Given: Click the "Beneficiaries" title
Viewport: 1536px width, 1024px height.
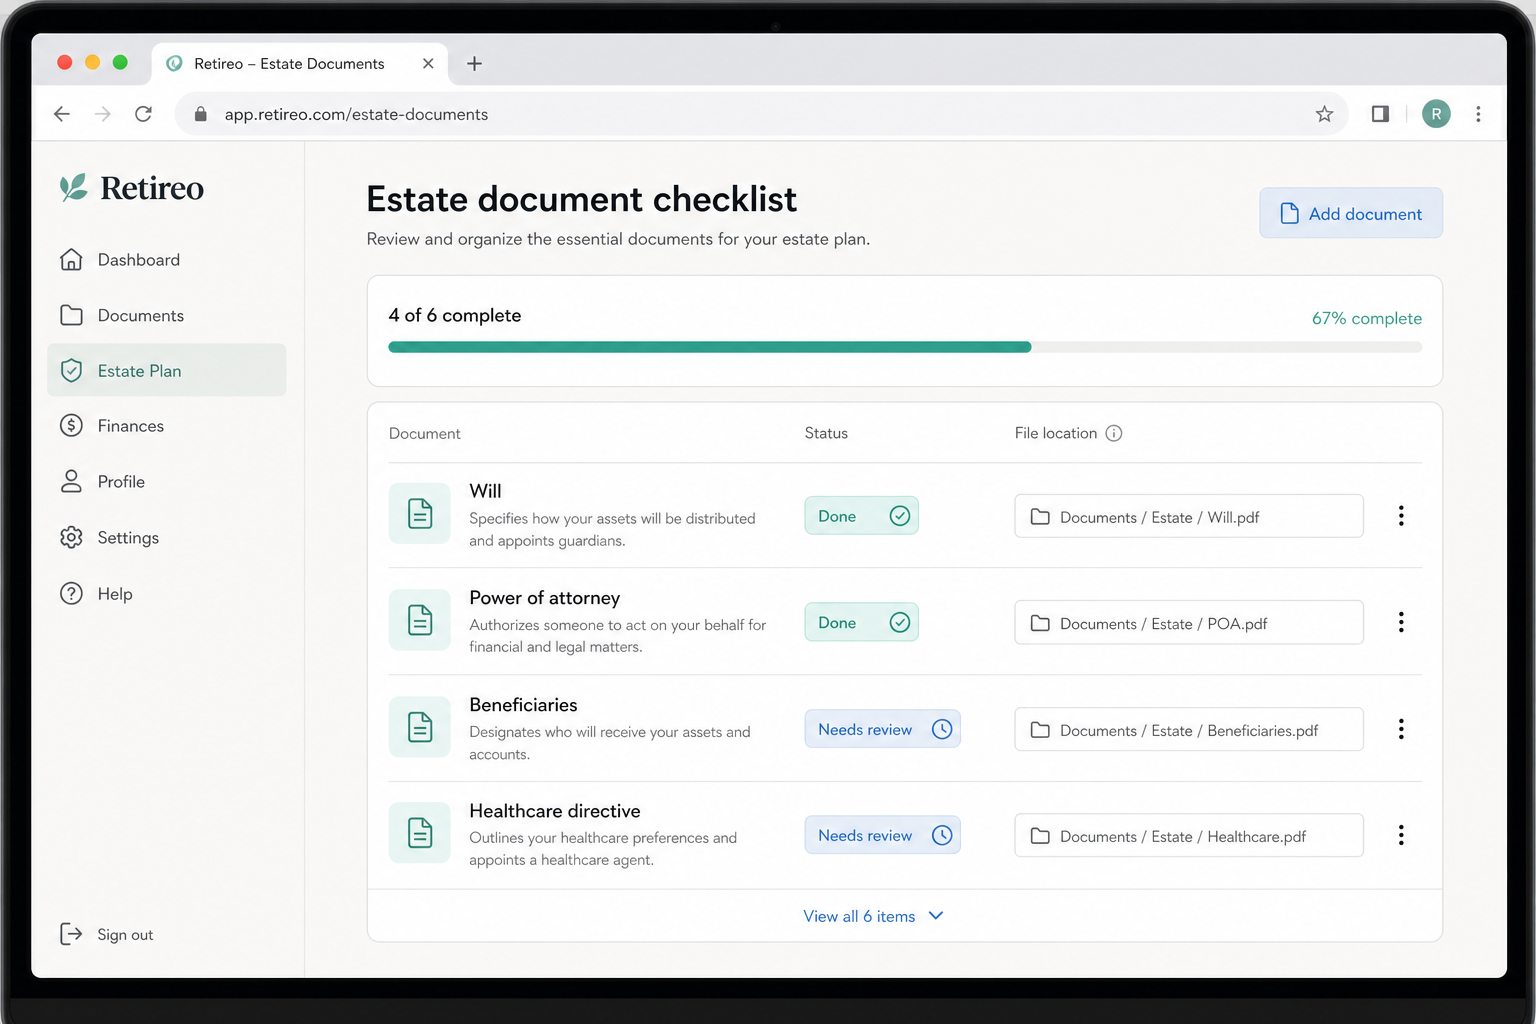Looking at the screenshot, I should coord(523,705).
